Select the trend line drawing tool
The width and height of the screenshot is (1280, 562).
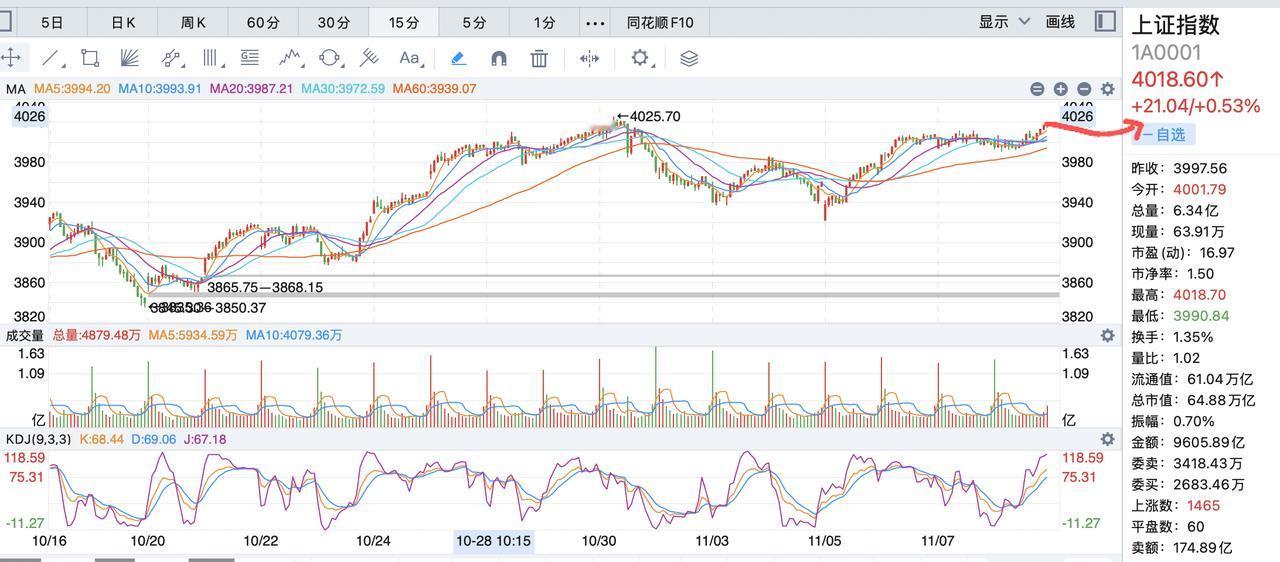point(52,58)
